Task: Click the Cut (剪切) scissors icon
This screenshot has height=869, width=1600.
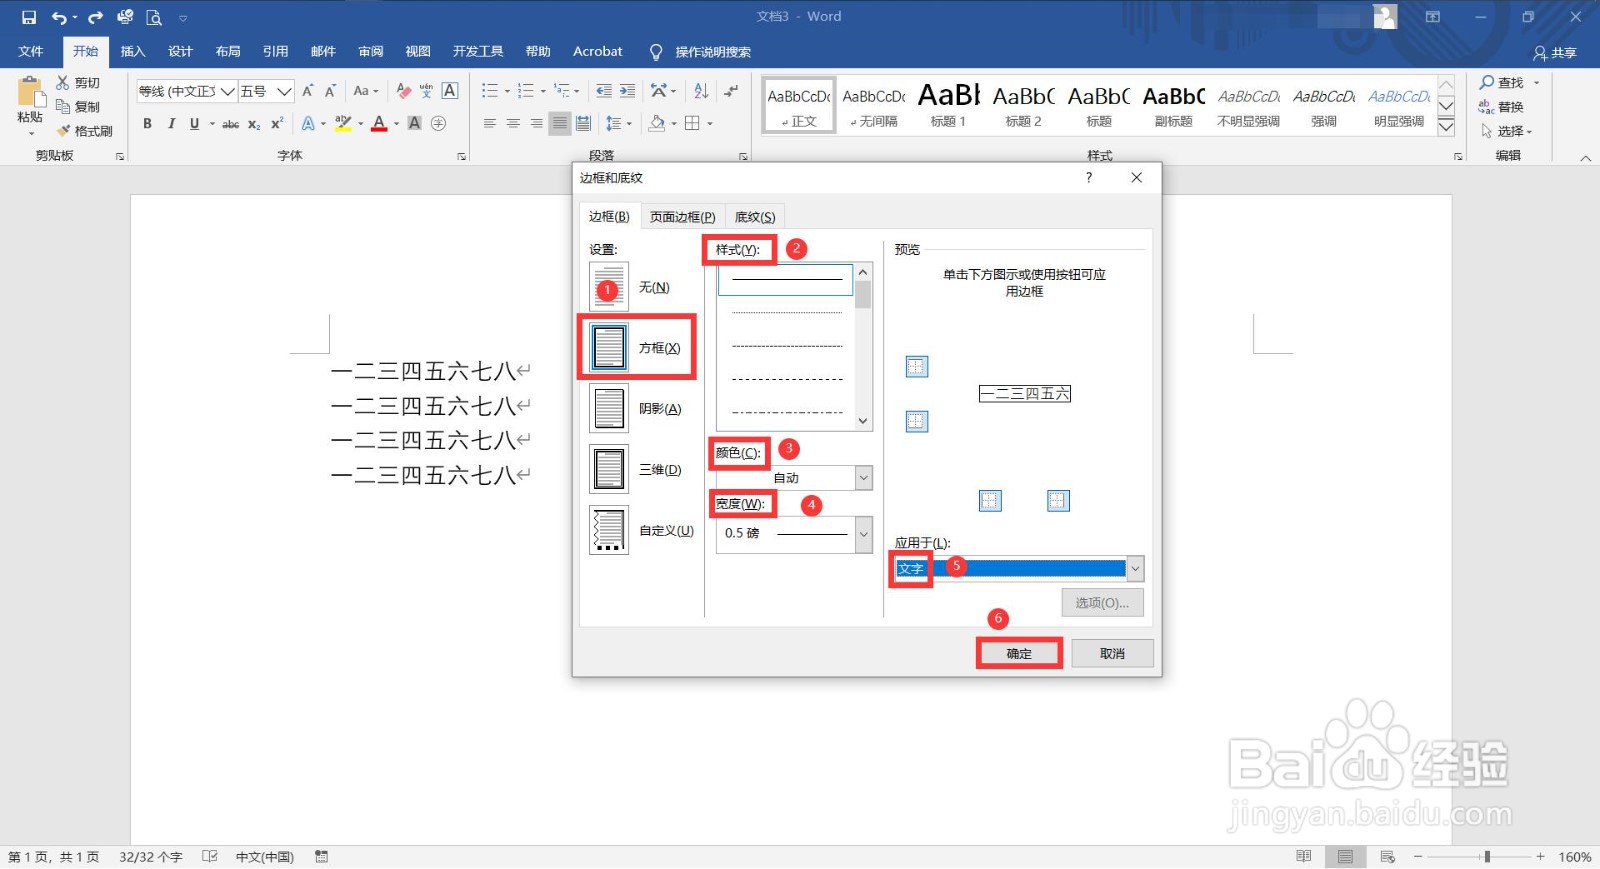Action: (63, 83)
